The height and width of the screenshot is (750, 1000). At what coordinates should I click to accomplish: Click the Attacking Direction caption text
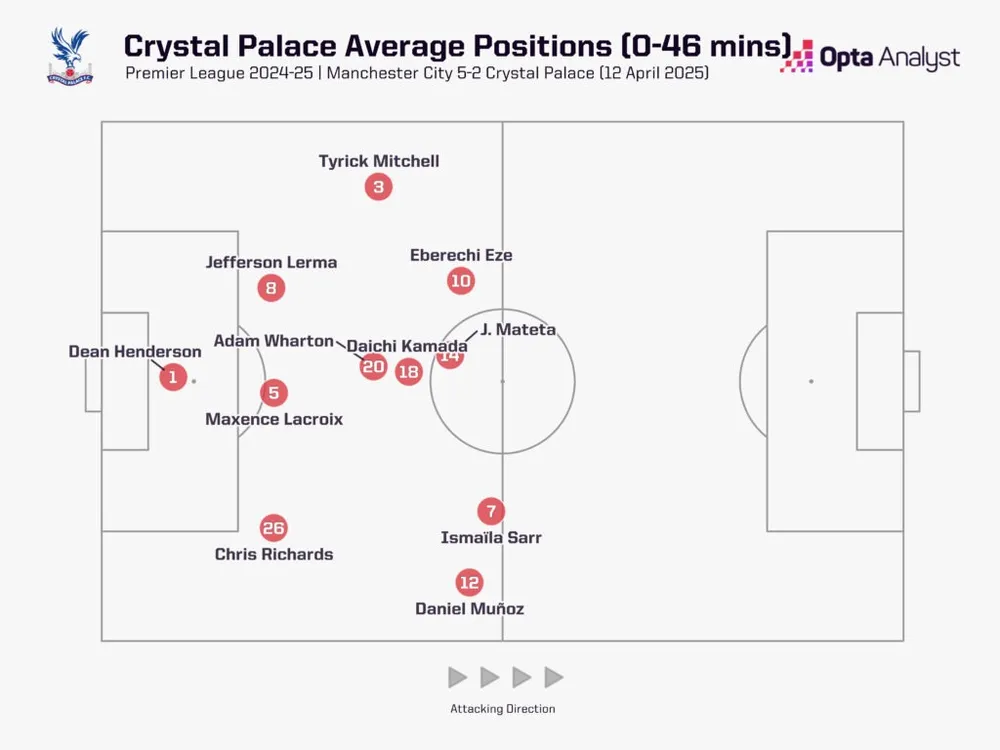[x=502, y=709]
